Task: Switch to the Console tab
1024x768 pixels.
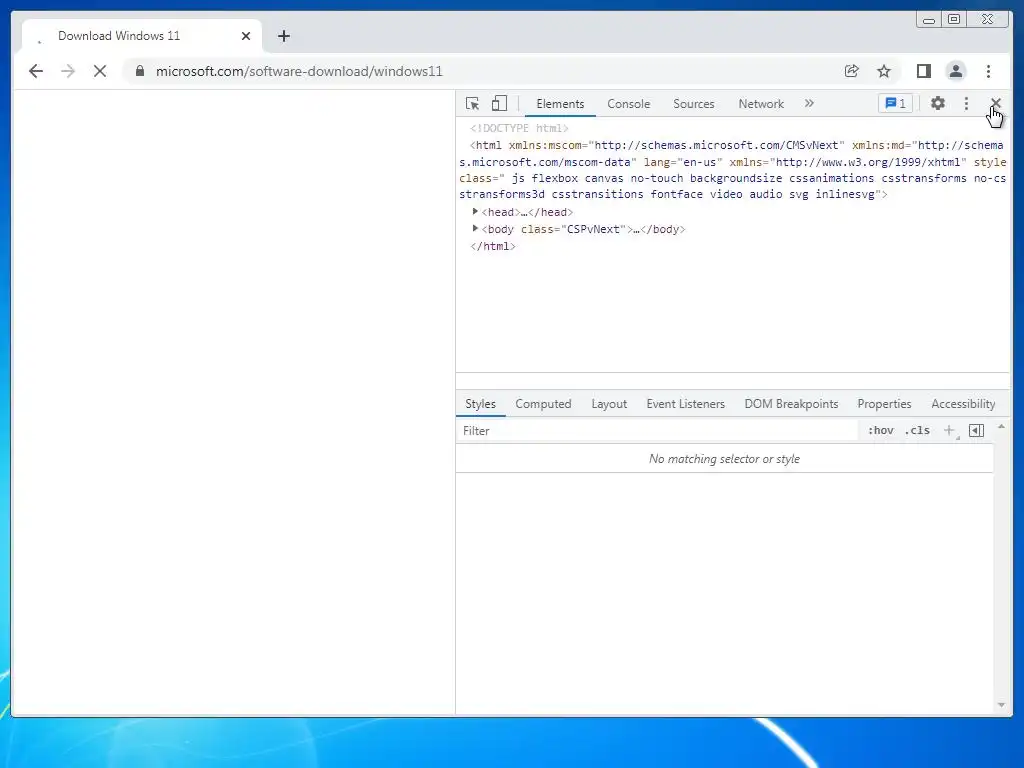Action: pyautogui.click(x=628, y=104)
